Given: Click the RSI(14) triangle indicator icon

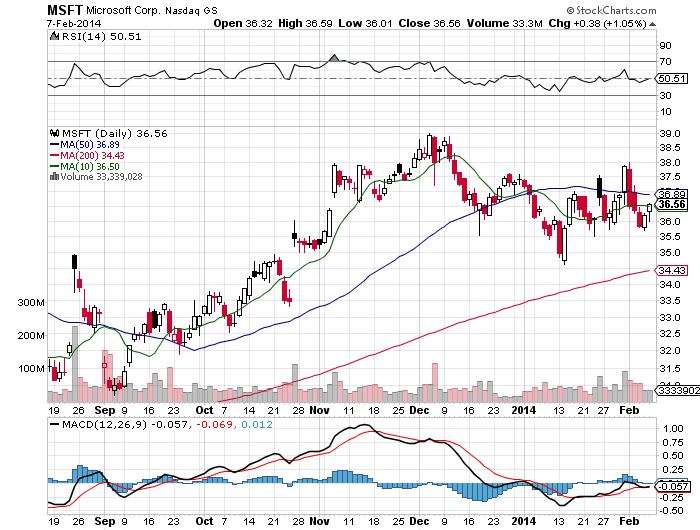Looking at the screenshot, I should pos(54,36).
